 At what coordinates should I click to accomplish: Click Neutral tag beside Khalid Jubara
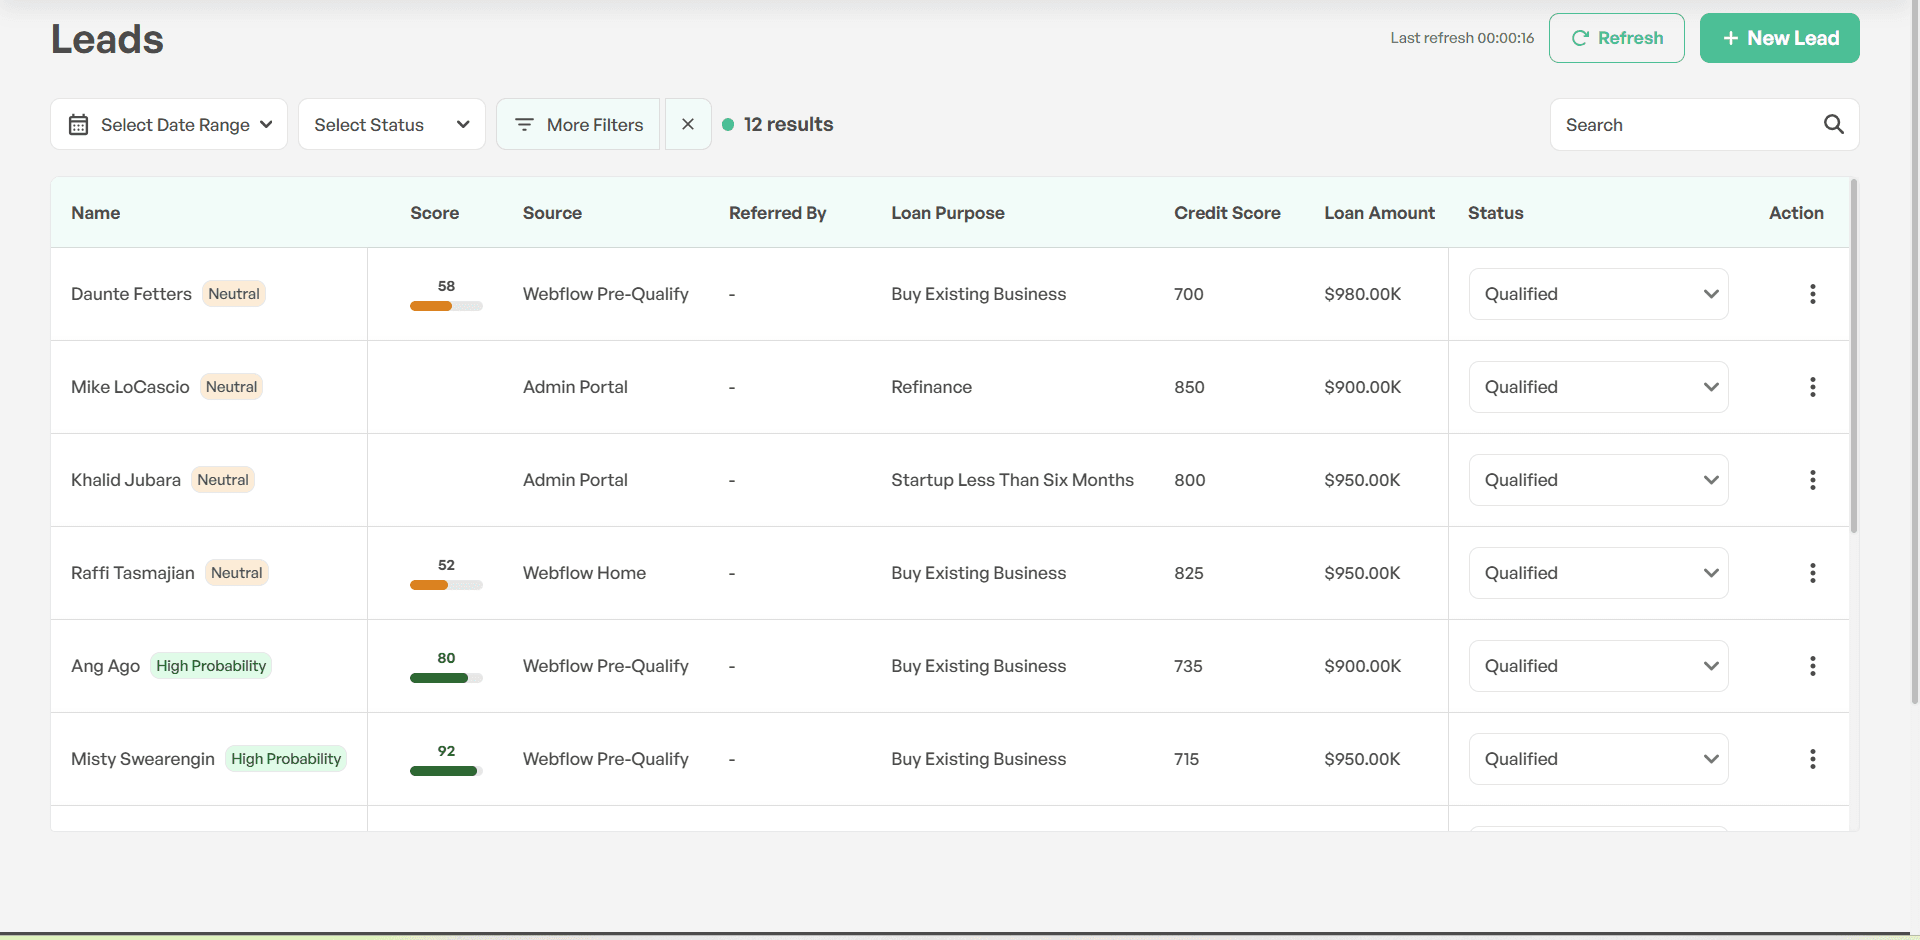coord(223,480)
